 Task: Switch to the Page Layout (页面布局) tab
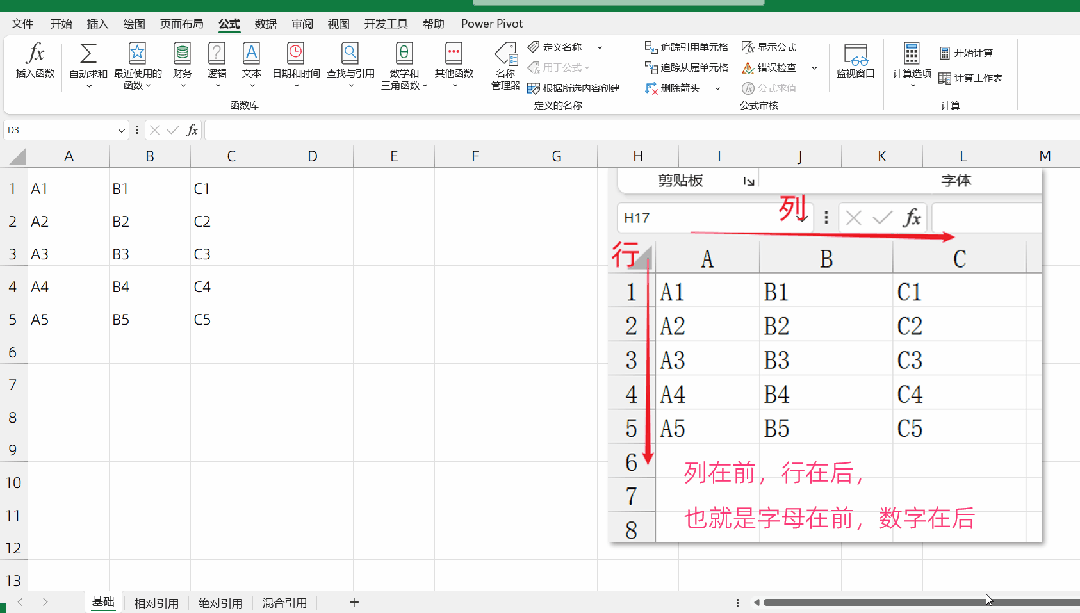(x=181, y=23)
